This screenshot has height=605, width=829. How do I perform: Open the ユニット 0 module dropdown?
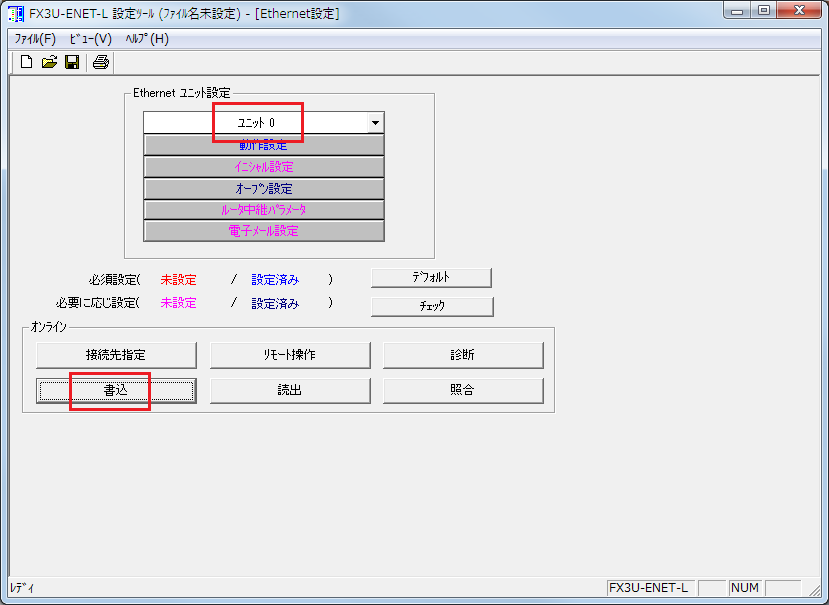pos(376,121)
